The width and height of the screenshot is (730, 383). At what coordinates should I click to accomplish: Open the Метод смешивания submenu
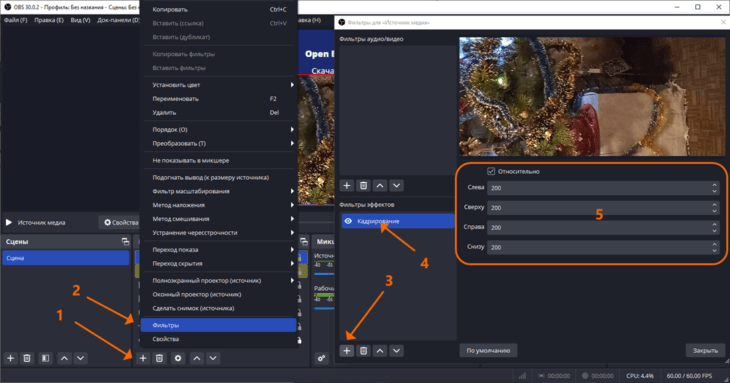[219, 219]
